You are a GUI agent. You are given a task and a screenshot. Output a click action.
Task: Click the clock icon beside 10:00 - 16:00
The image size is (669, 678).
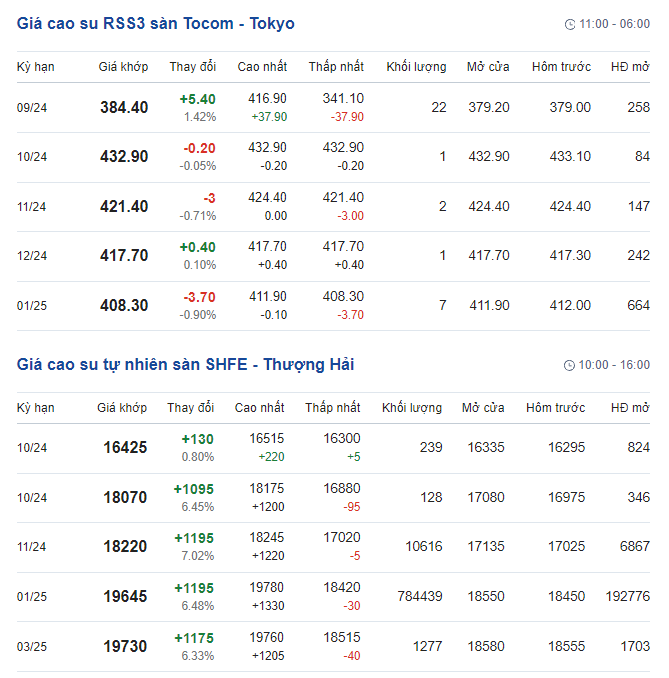click(x=570, y=366)
